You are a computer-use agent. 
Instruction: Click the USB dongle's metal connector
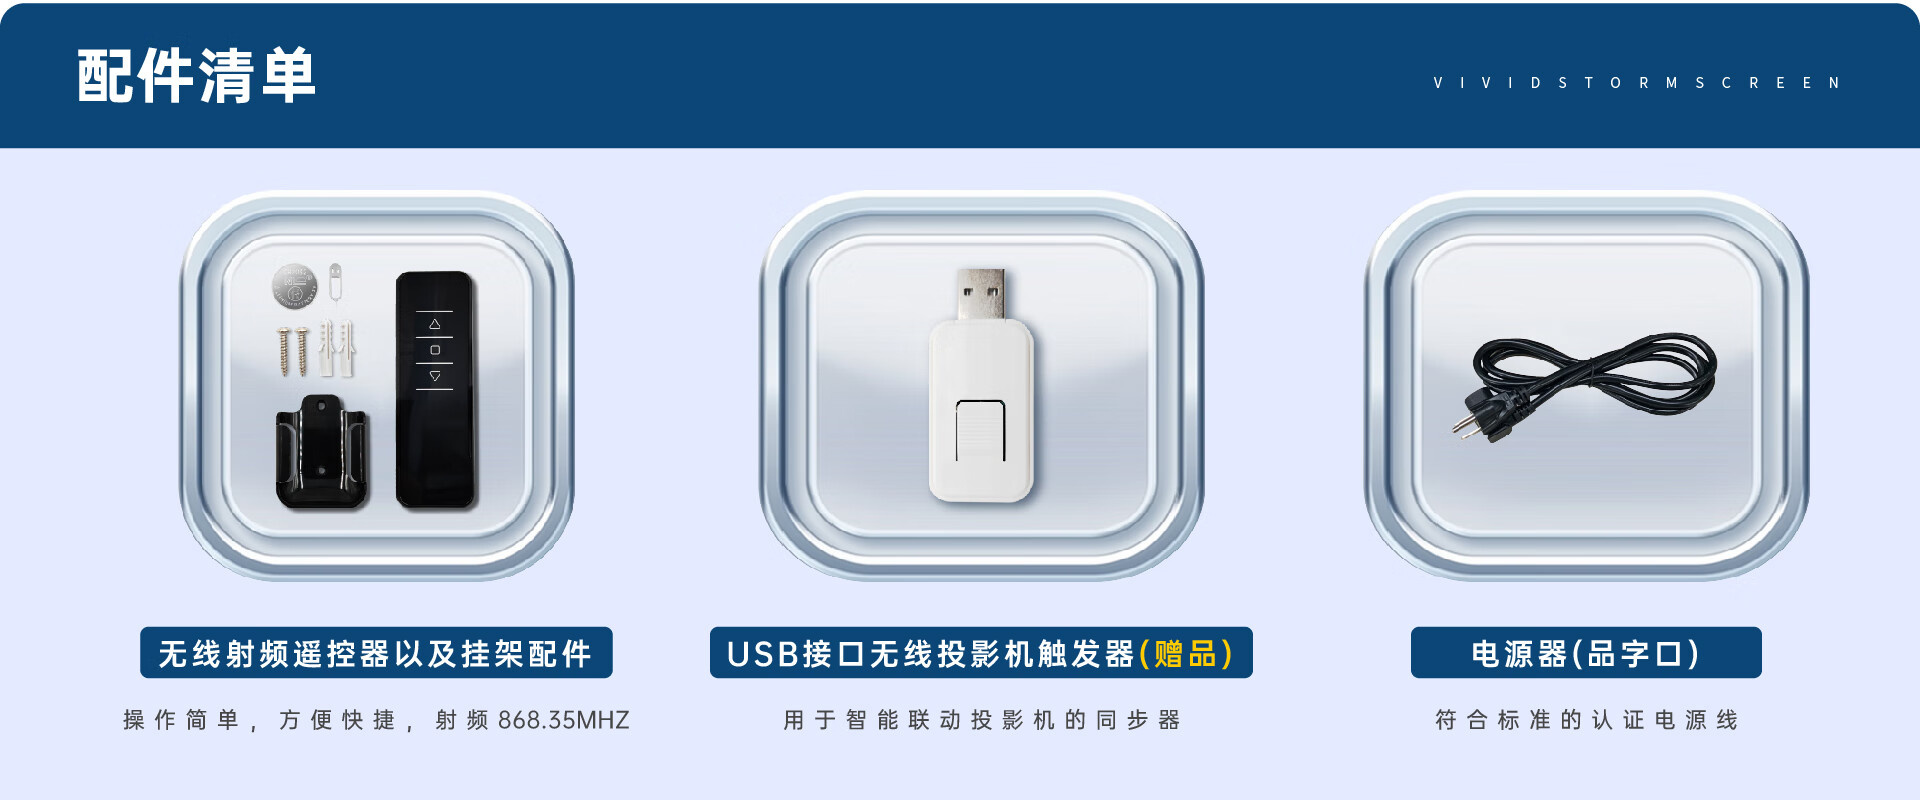tap(981, 293)
